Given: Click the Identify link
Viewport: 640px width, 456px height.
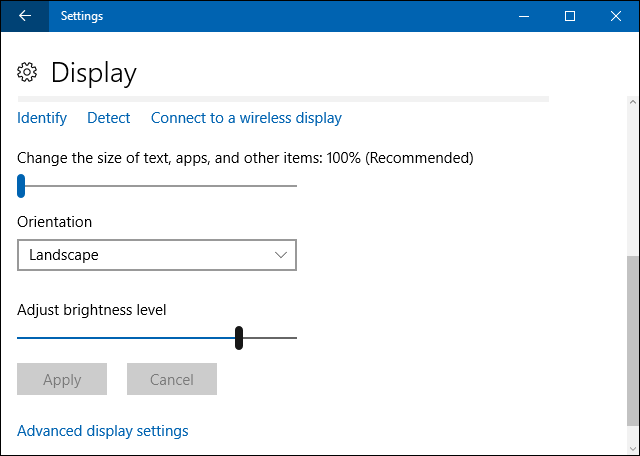Looking at the screenshot, I should pos(42,118).
